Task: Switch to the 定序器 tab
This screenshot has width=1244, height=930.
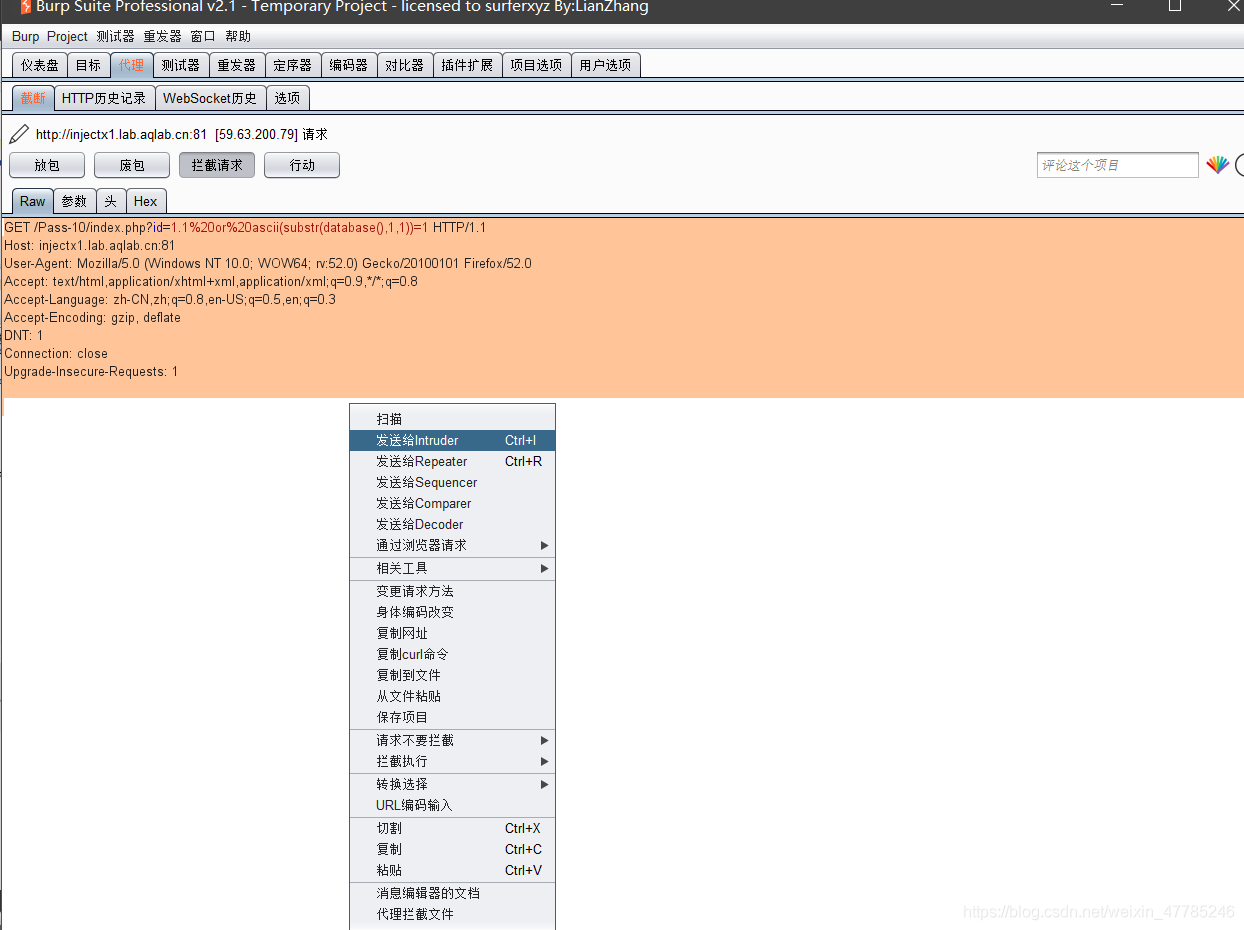Action: 292,65
